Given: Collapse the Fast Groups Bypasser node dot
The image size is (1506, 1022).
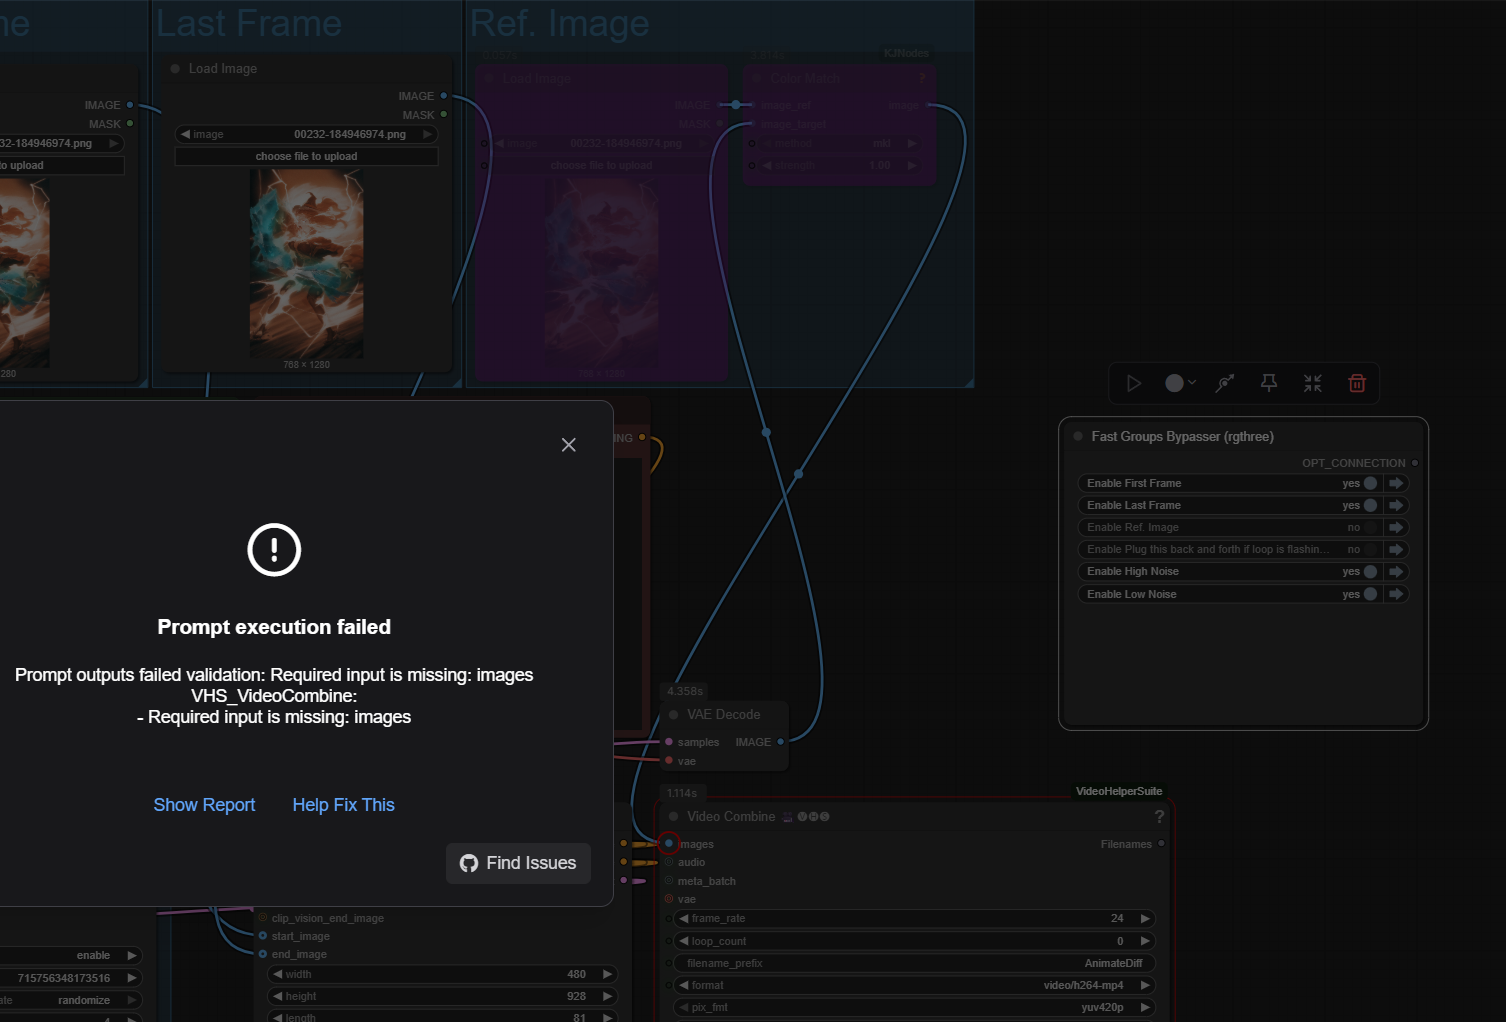Looking at the screenshot, I should click(1078, 436).
